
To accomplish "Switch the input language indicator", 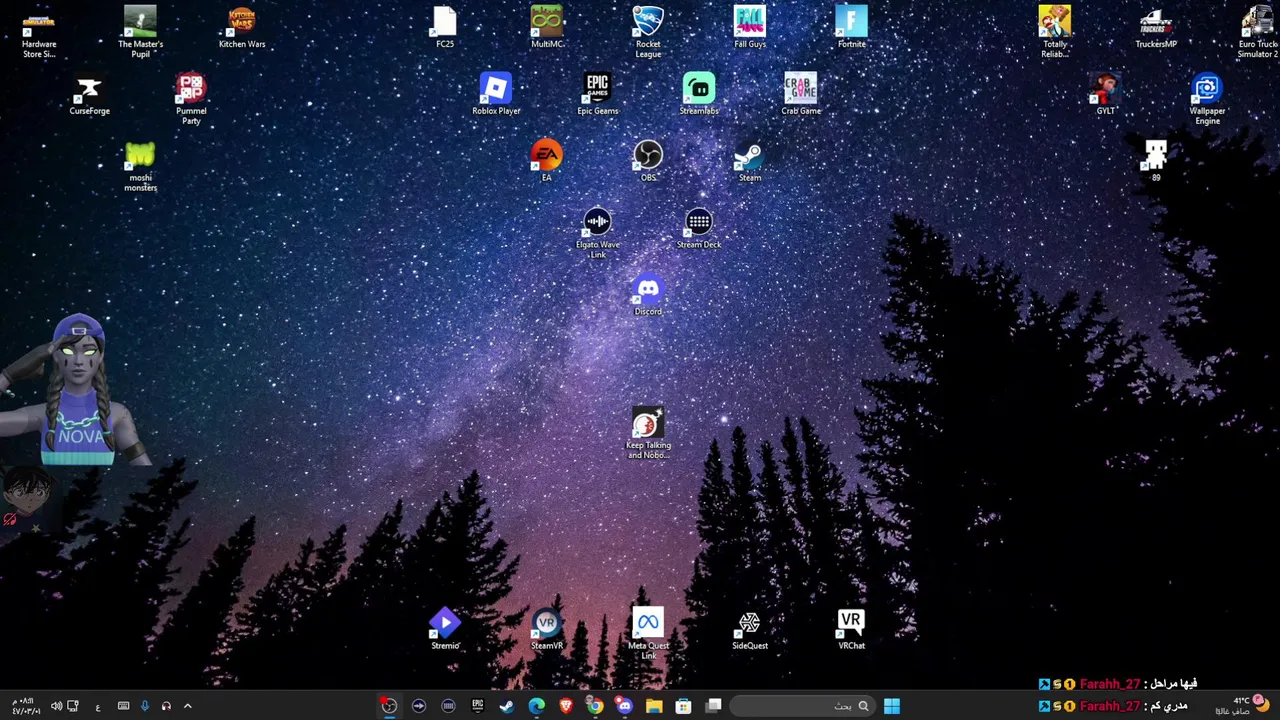I will pyautogui.click(x=98, y=707).
